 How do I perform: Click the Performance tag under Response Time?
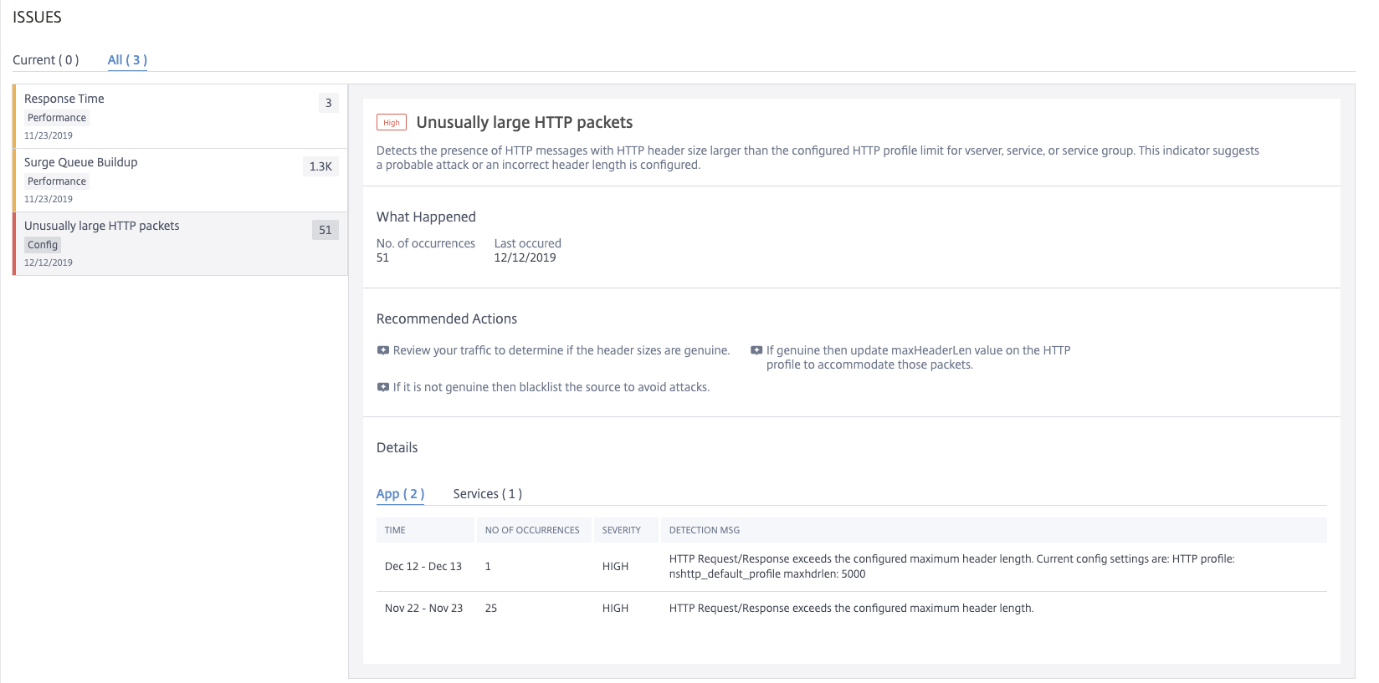click(x=57, y=118)
